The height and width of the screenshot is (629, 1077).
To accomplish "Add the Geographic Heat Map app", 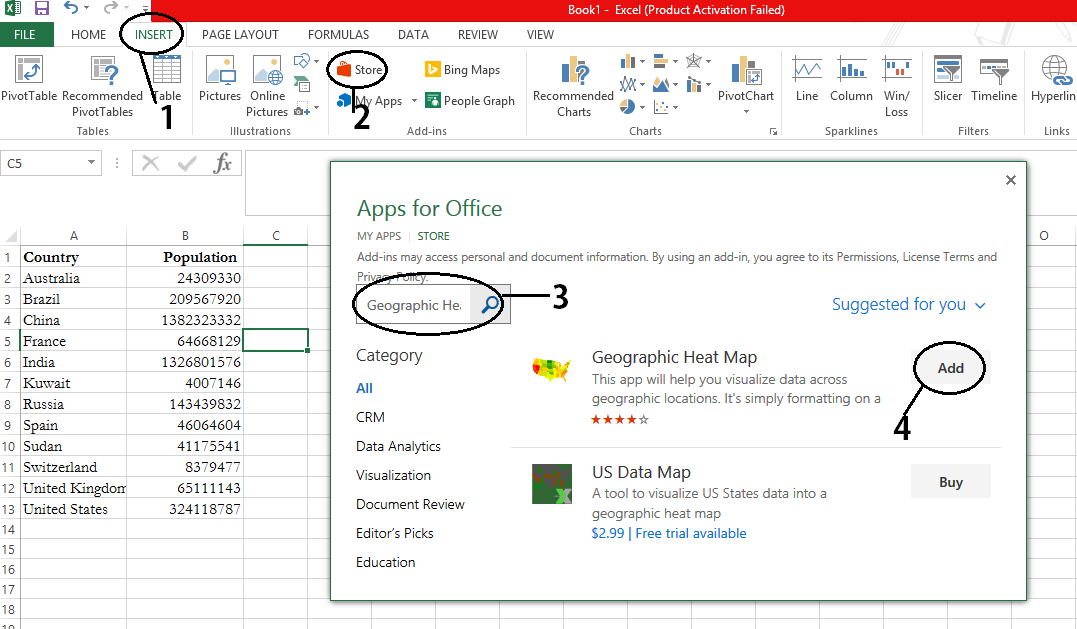I will tap(950, 368).
